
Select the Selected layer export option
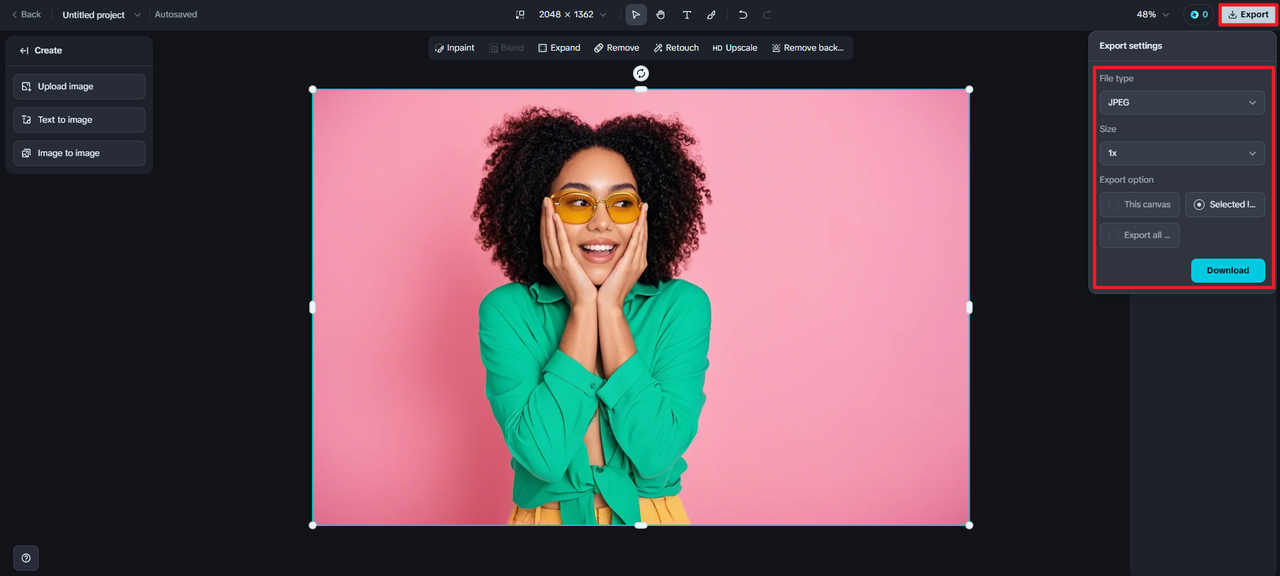(x=1225, y=205)
